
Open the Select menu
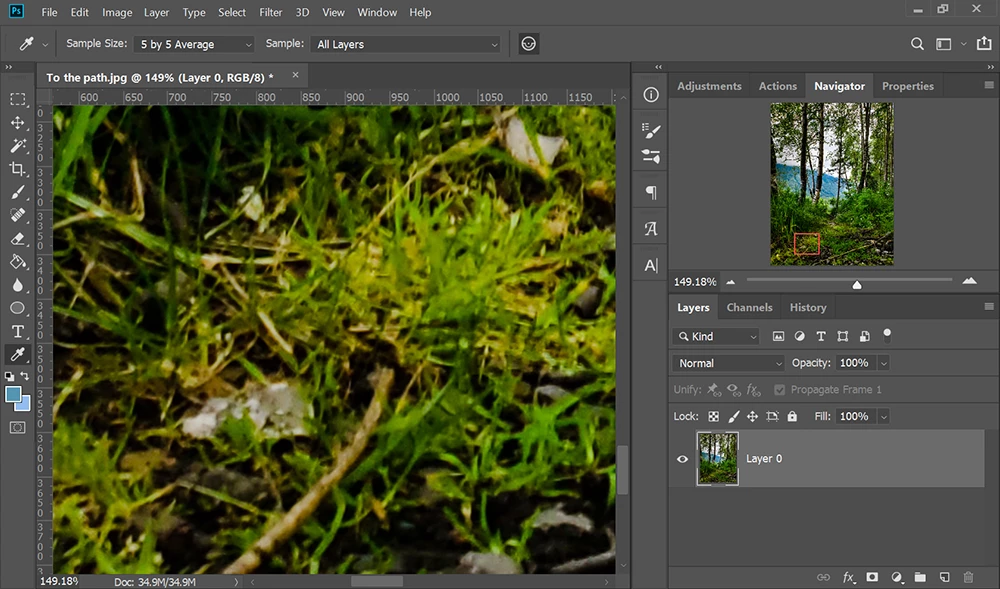(x=232, y=12)
